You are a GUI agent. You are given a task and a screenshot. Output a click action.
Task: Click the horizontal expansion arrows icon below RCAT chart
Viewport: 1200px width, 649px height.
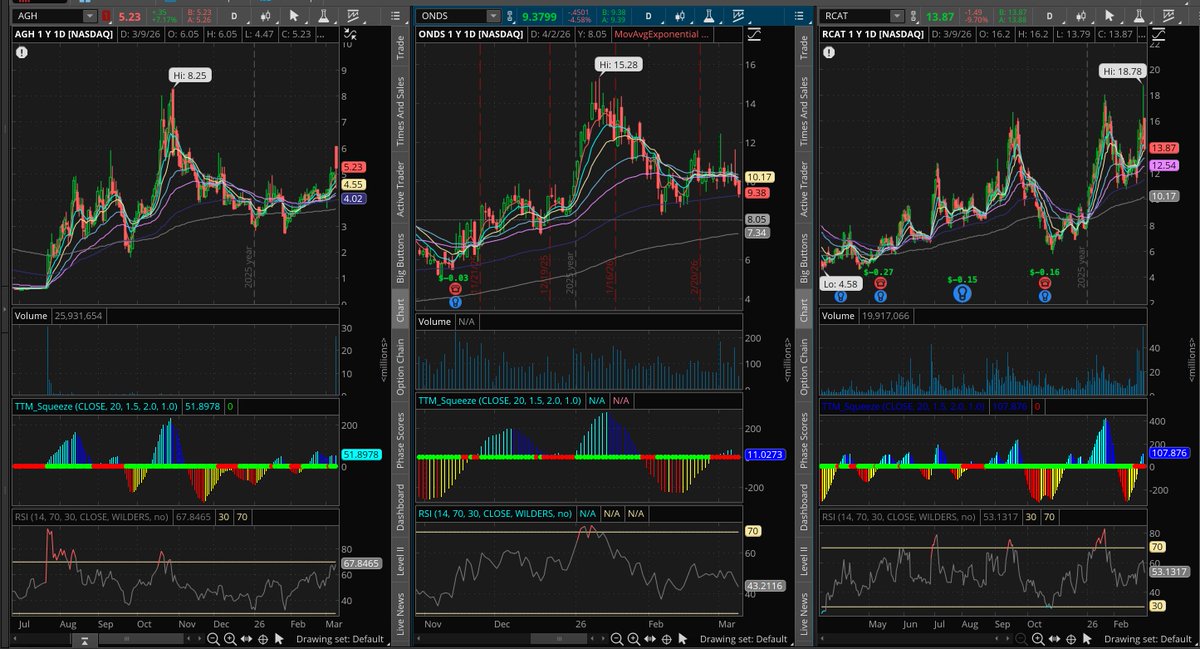click(1055, 640)
